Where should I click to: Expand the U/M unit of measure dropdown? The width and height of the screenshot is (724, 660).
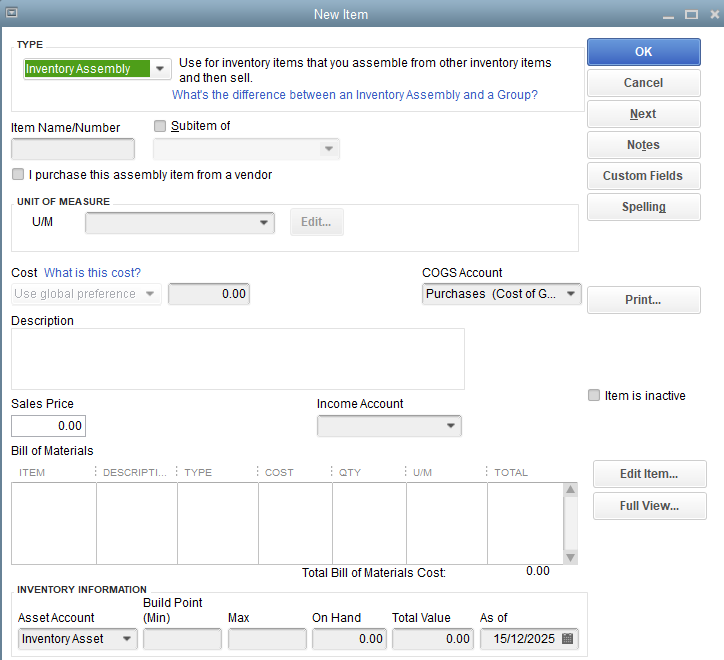click(x=264, y=222)
